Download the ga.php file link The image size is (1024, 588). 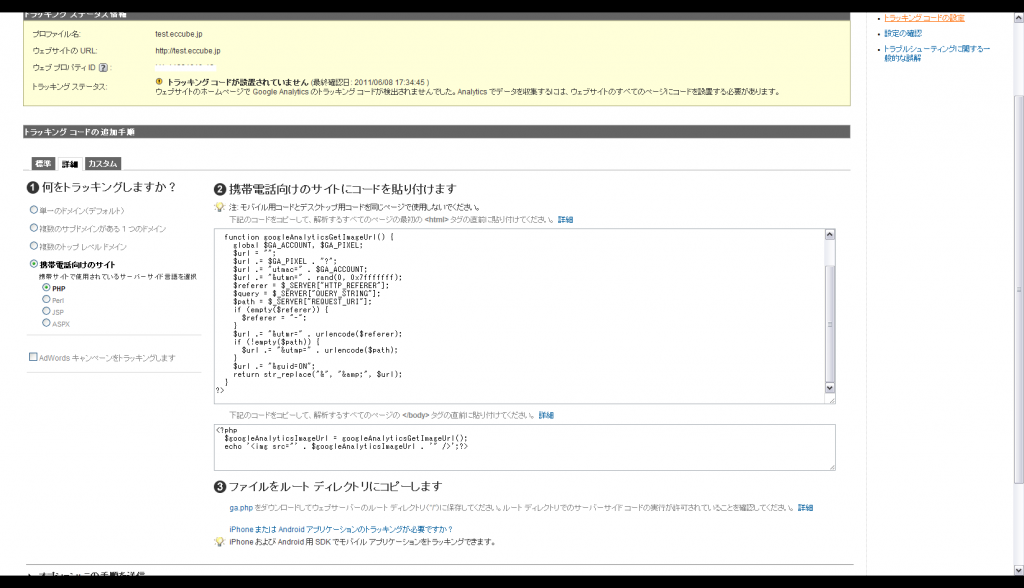(x=241, y=508)
